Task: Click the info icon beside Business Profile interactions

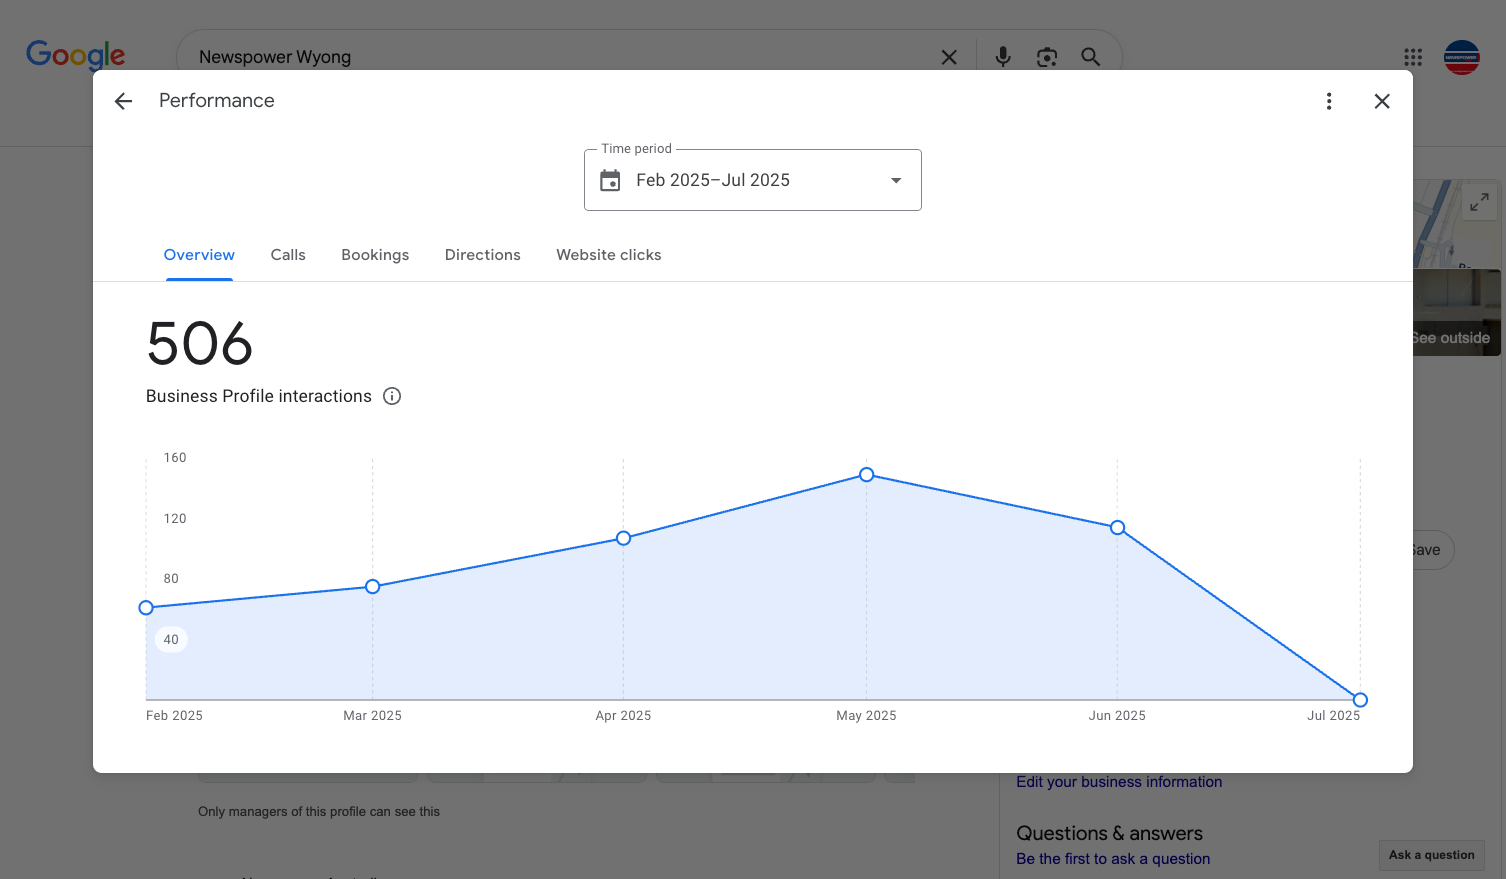Action: (392, 396)
